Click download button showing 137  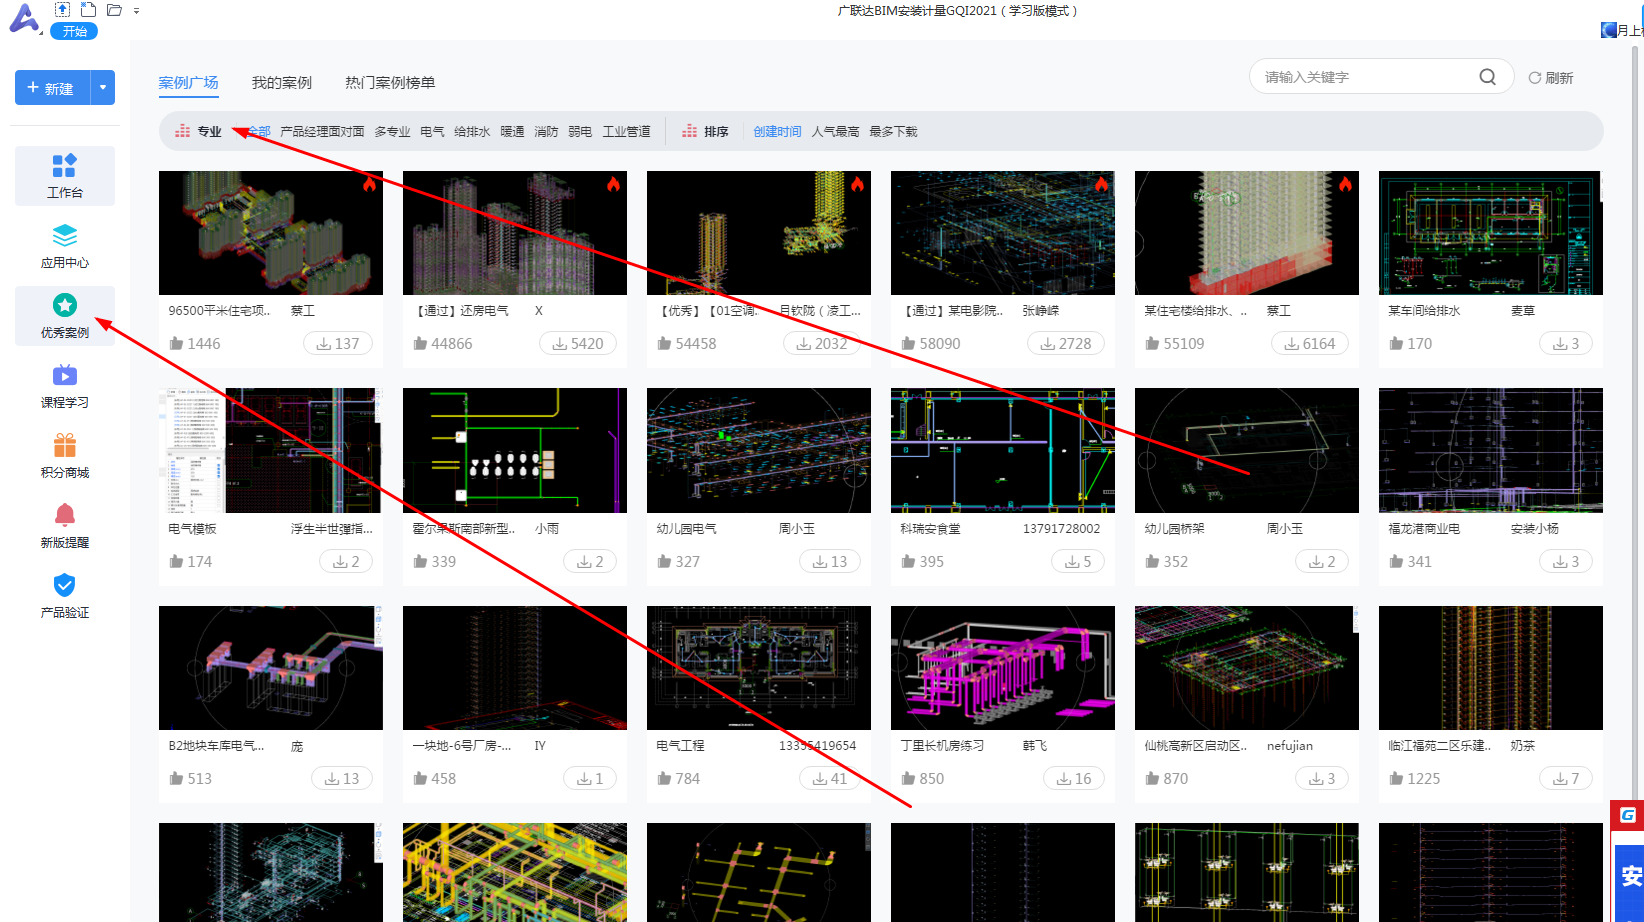coord(338,344)
